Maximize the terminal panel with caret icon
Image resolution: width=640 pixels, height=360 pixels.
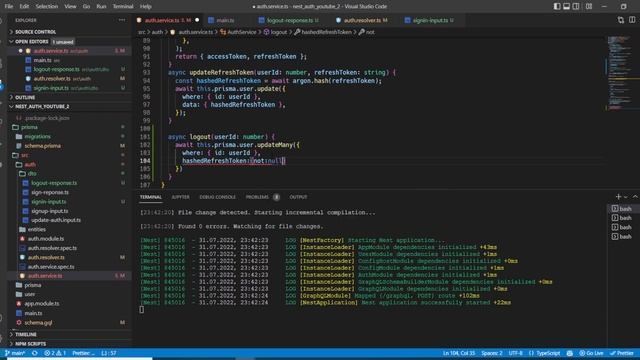tap(635, 197)
